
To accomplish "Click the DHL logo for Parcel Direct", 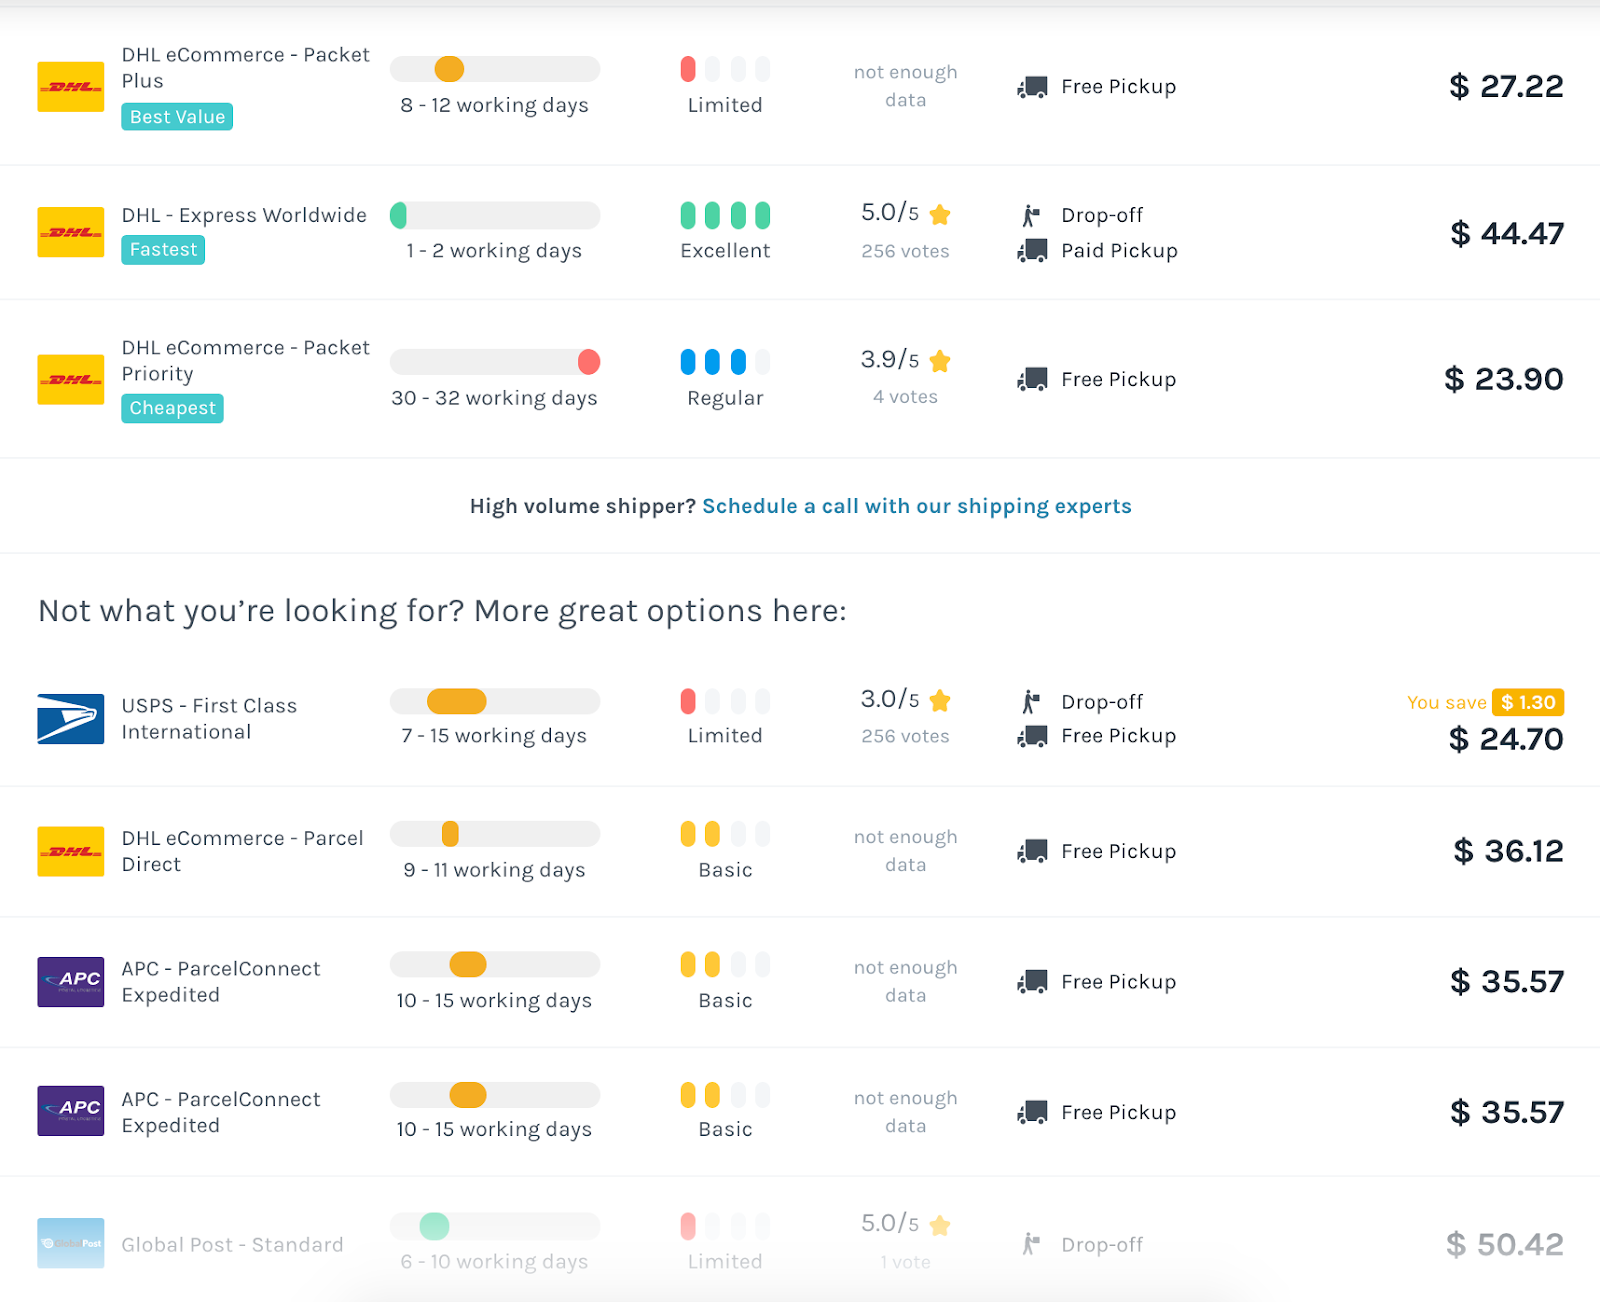I will tap(71, 851).
